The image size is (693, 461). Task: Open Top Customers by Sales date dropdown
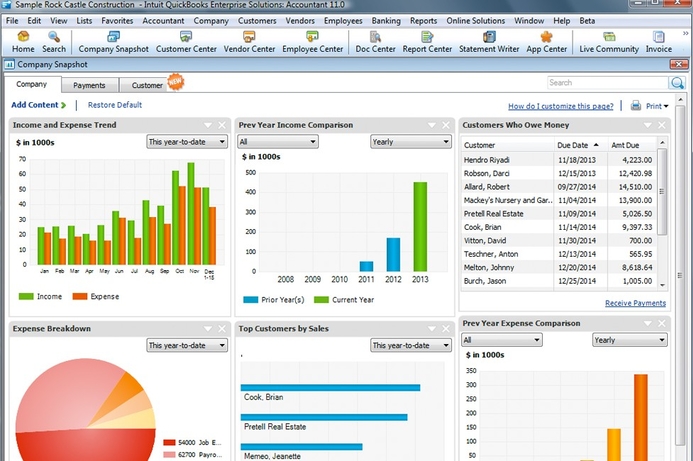(411, 345)
